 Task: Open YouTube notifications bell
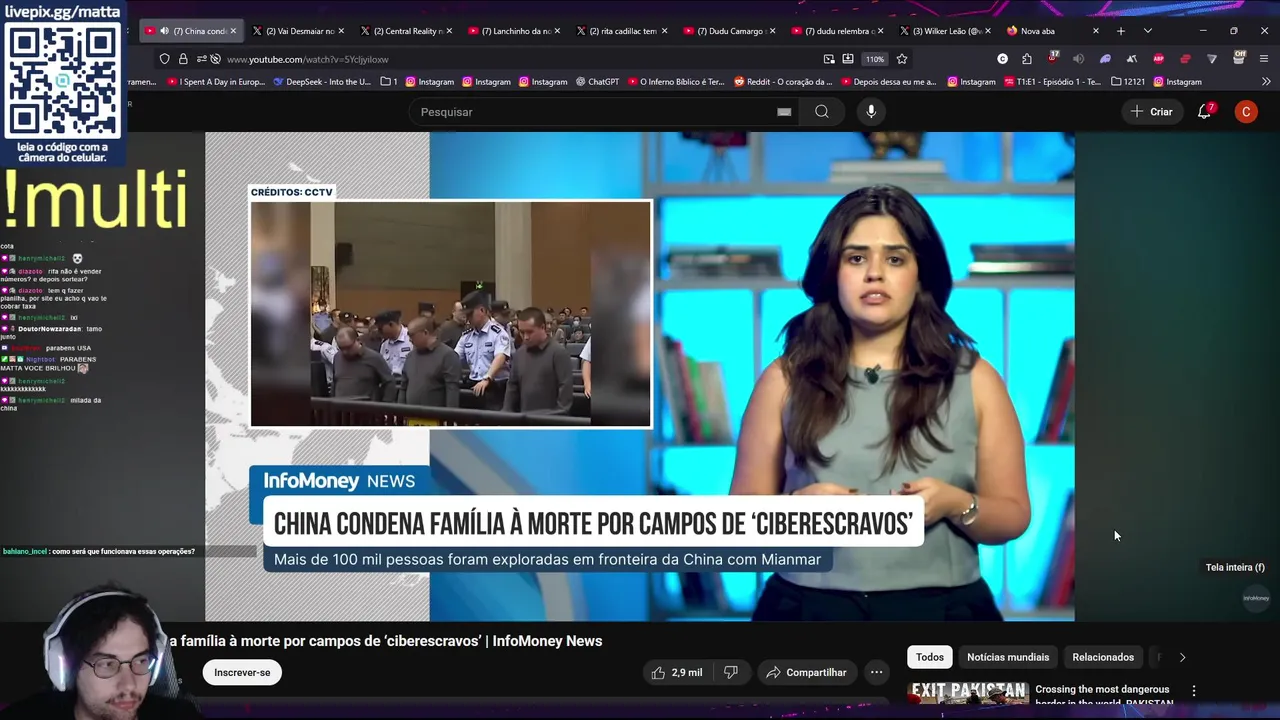click(x=1205, y=112)
